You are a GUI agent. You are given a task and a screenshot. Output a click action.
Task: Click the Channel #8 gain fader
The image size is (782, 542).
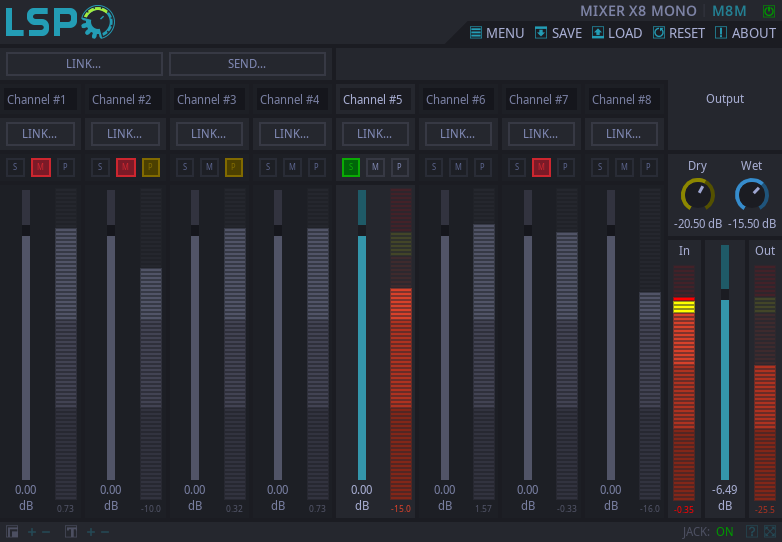[611, 335]
